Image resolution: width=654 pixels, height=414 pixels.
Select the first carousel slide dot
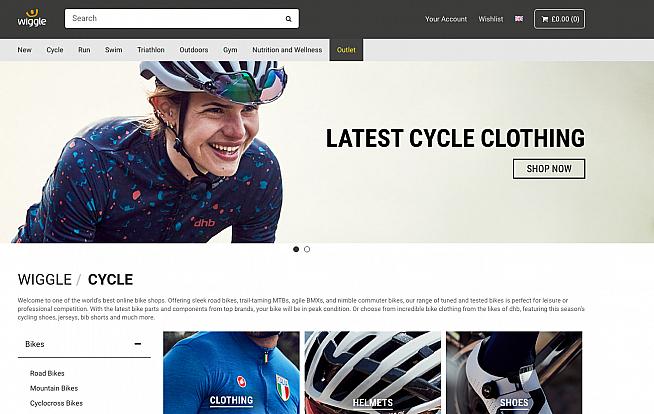296,249
